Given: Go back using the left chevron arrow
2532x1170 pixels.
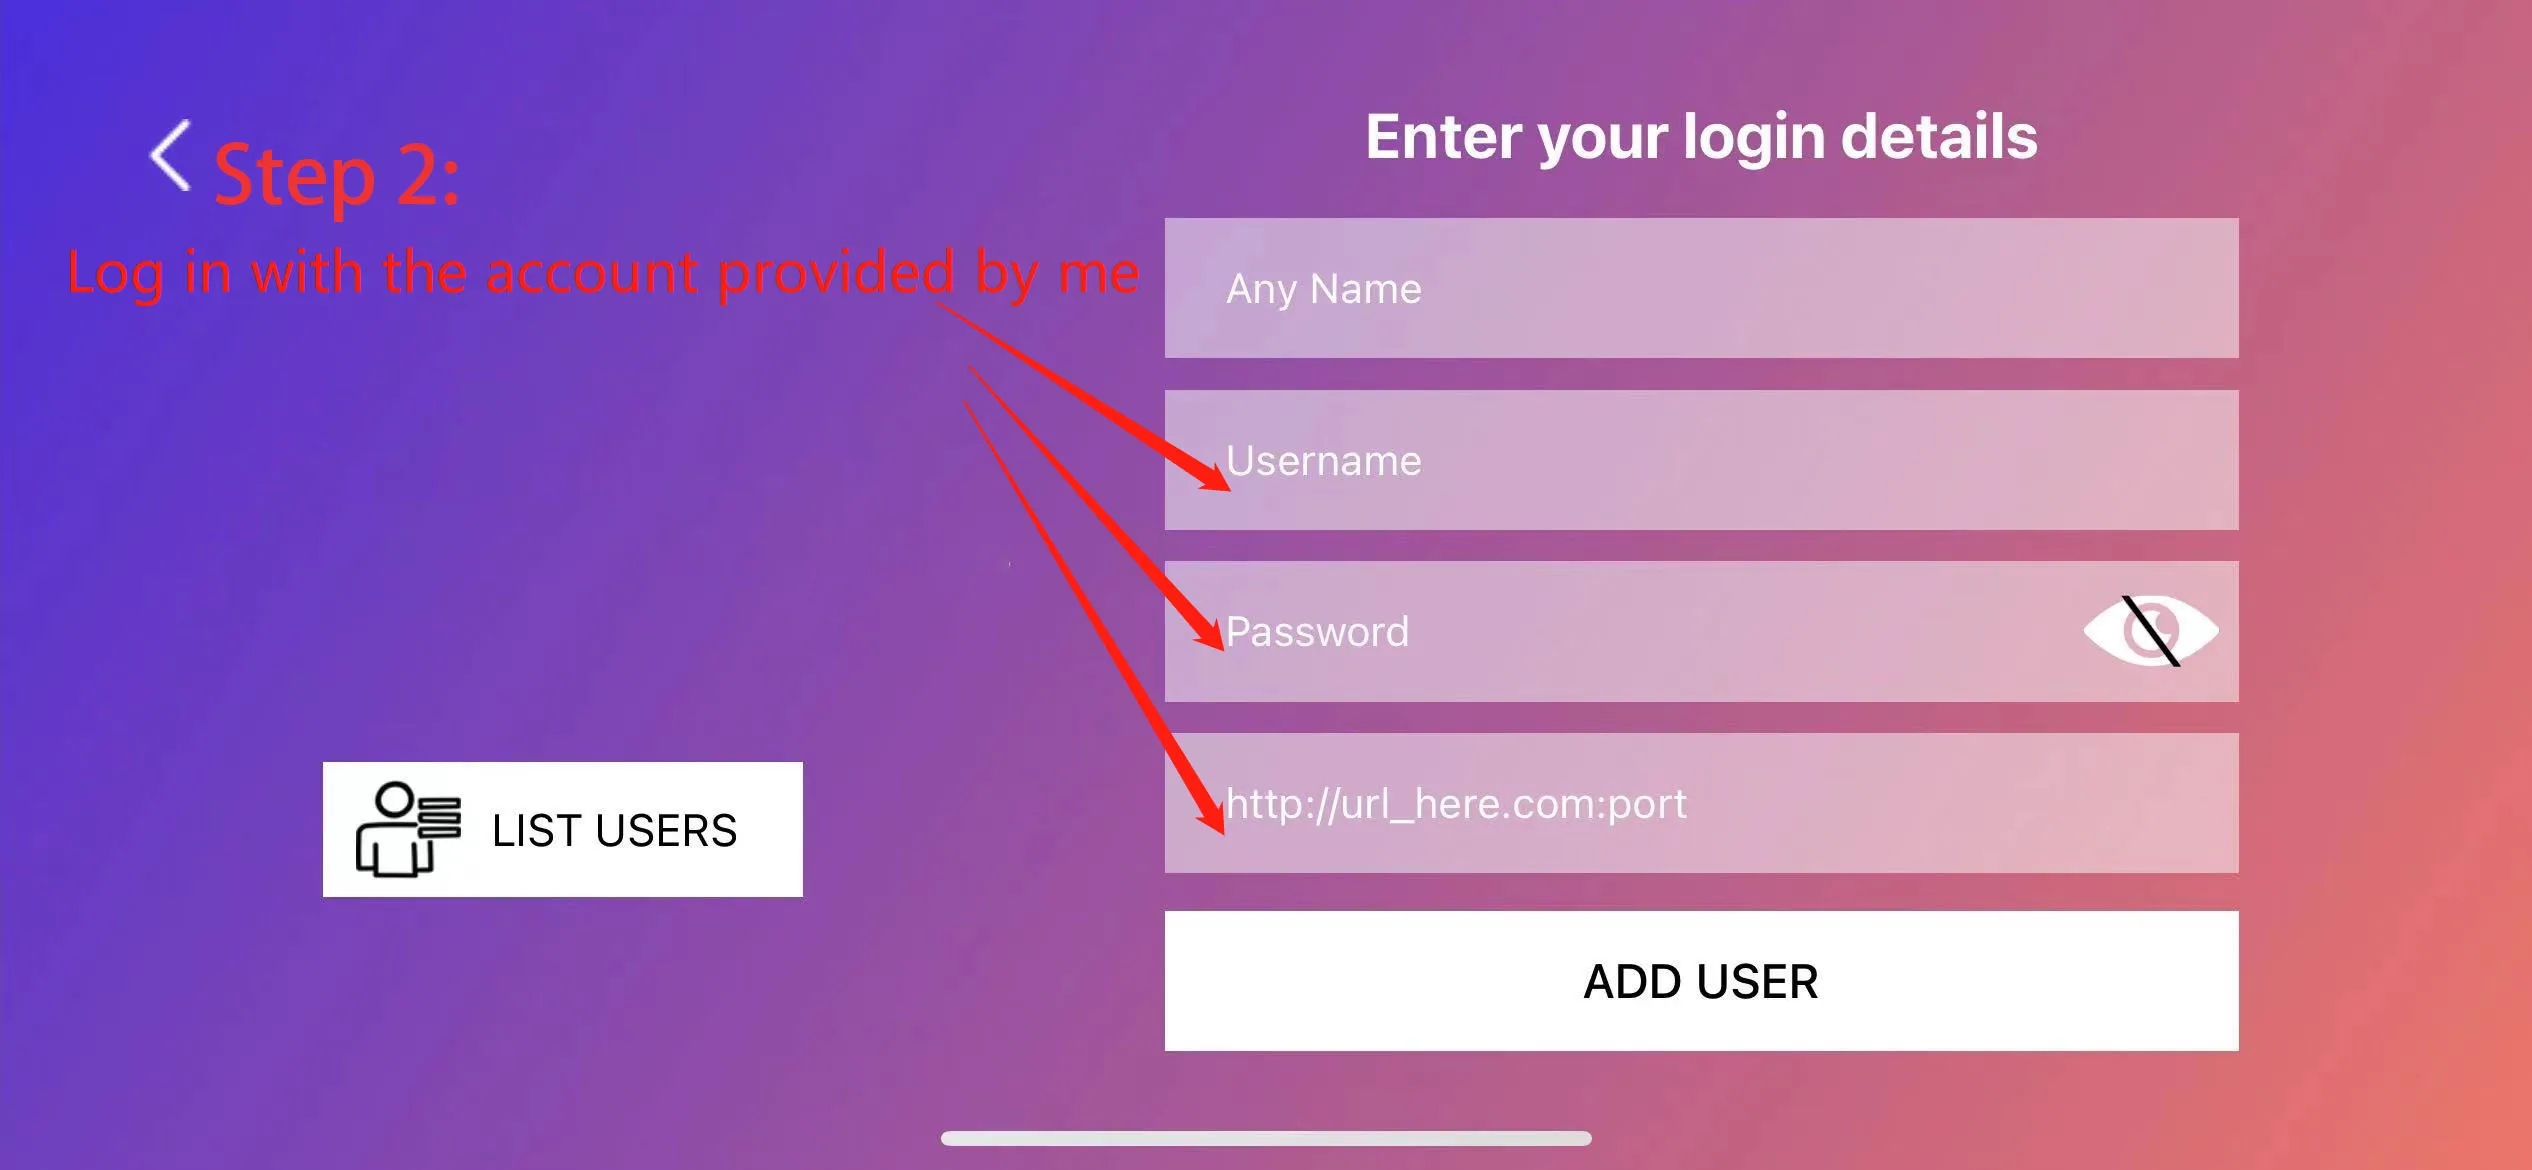Looking at the screenshot, I should pyautogui.click(x=171, y=155).
